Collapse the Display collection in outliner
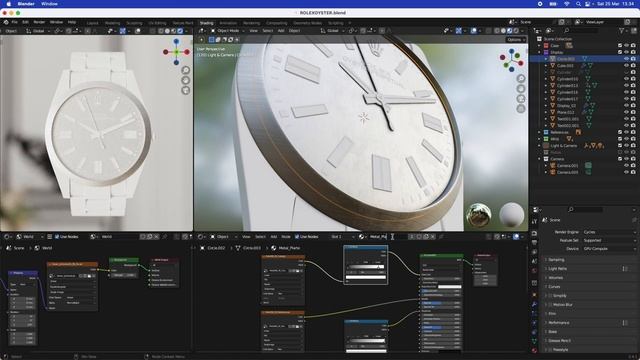This screenshot has height=360, width=640. 540,52
